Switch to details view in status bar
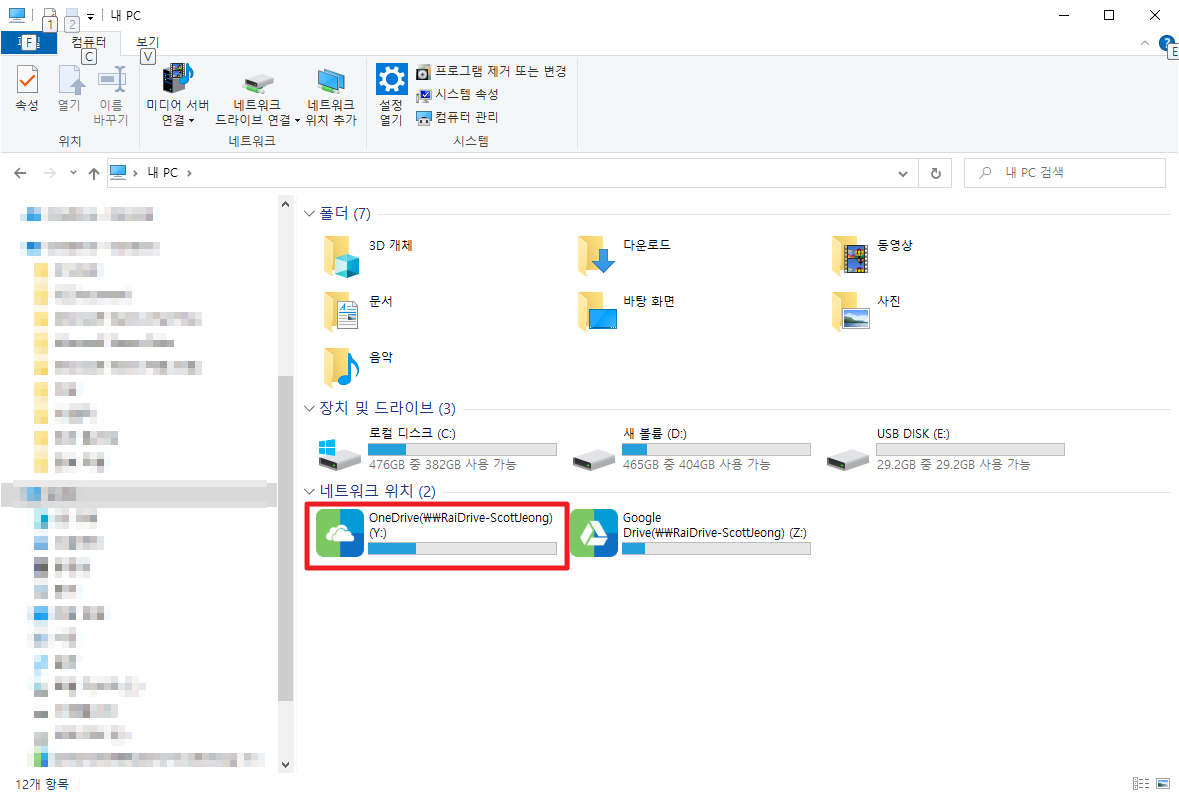Image resolution: width=1179 pixels, height=797 pixels. [1141, 784]
